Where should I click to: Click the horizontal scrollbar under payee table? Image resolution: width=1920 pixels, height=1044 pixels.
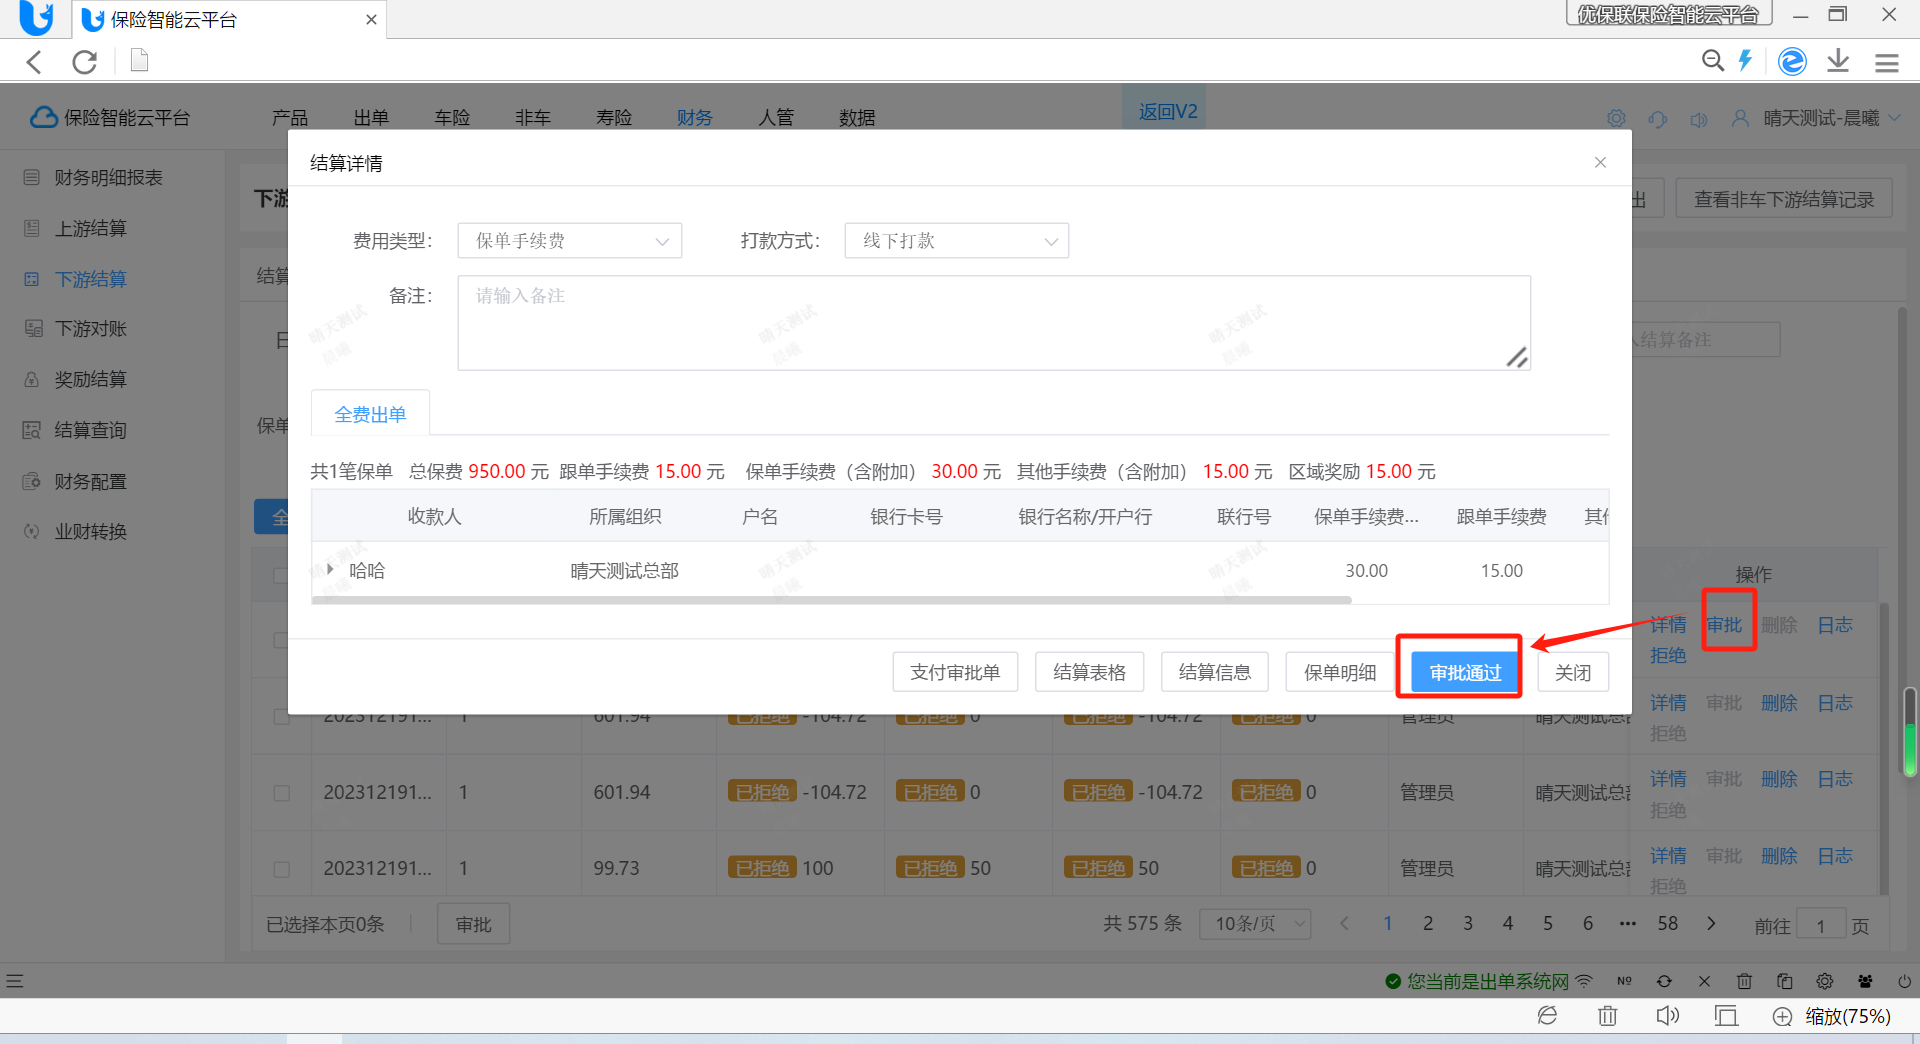[x=831, y=600]
